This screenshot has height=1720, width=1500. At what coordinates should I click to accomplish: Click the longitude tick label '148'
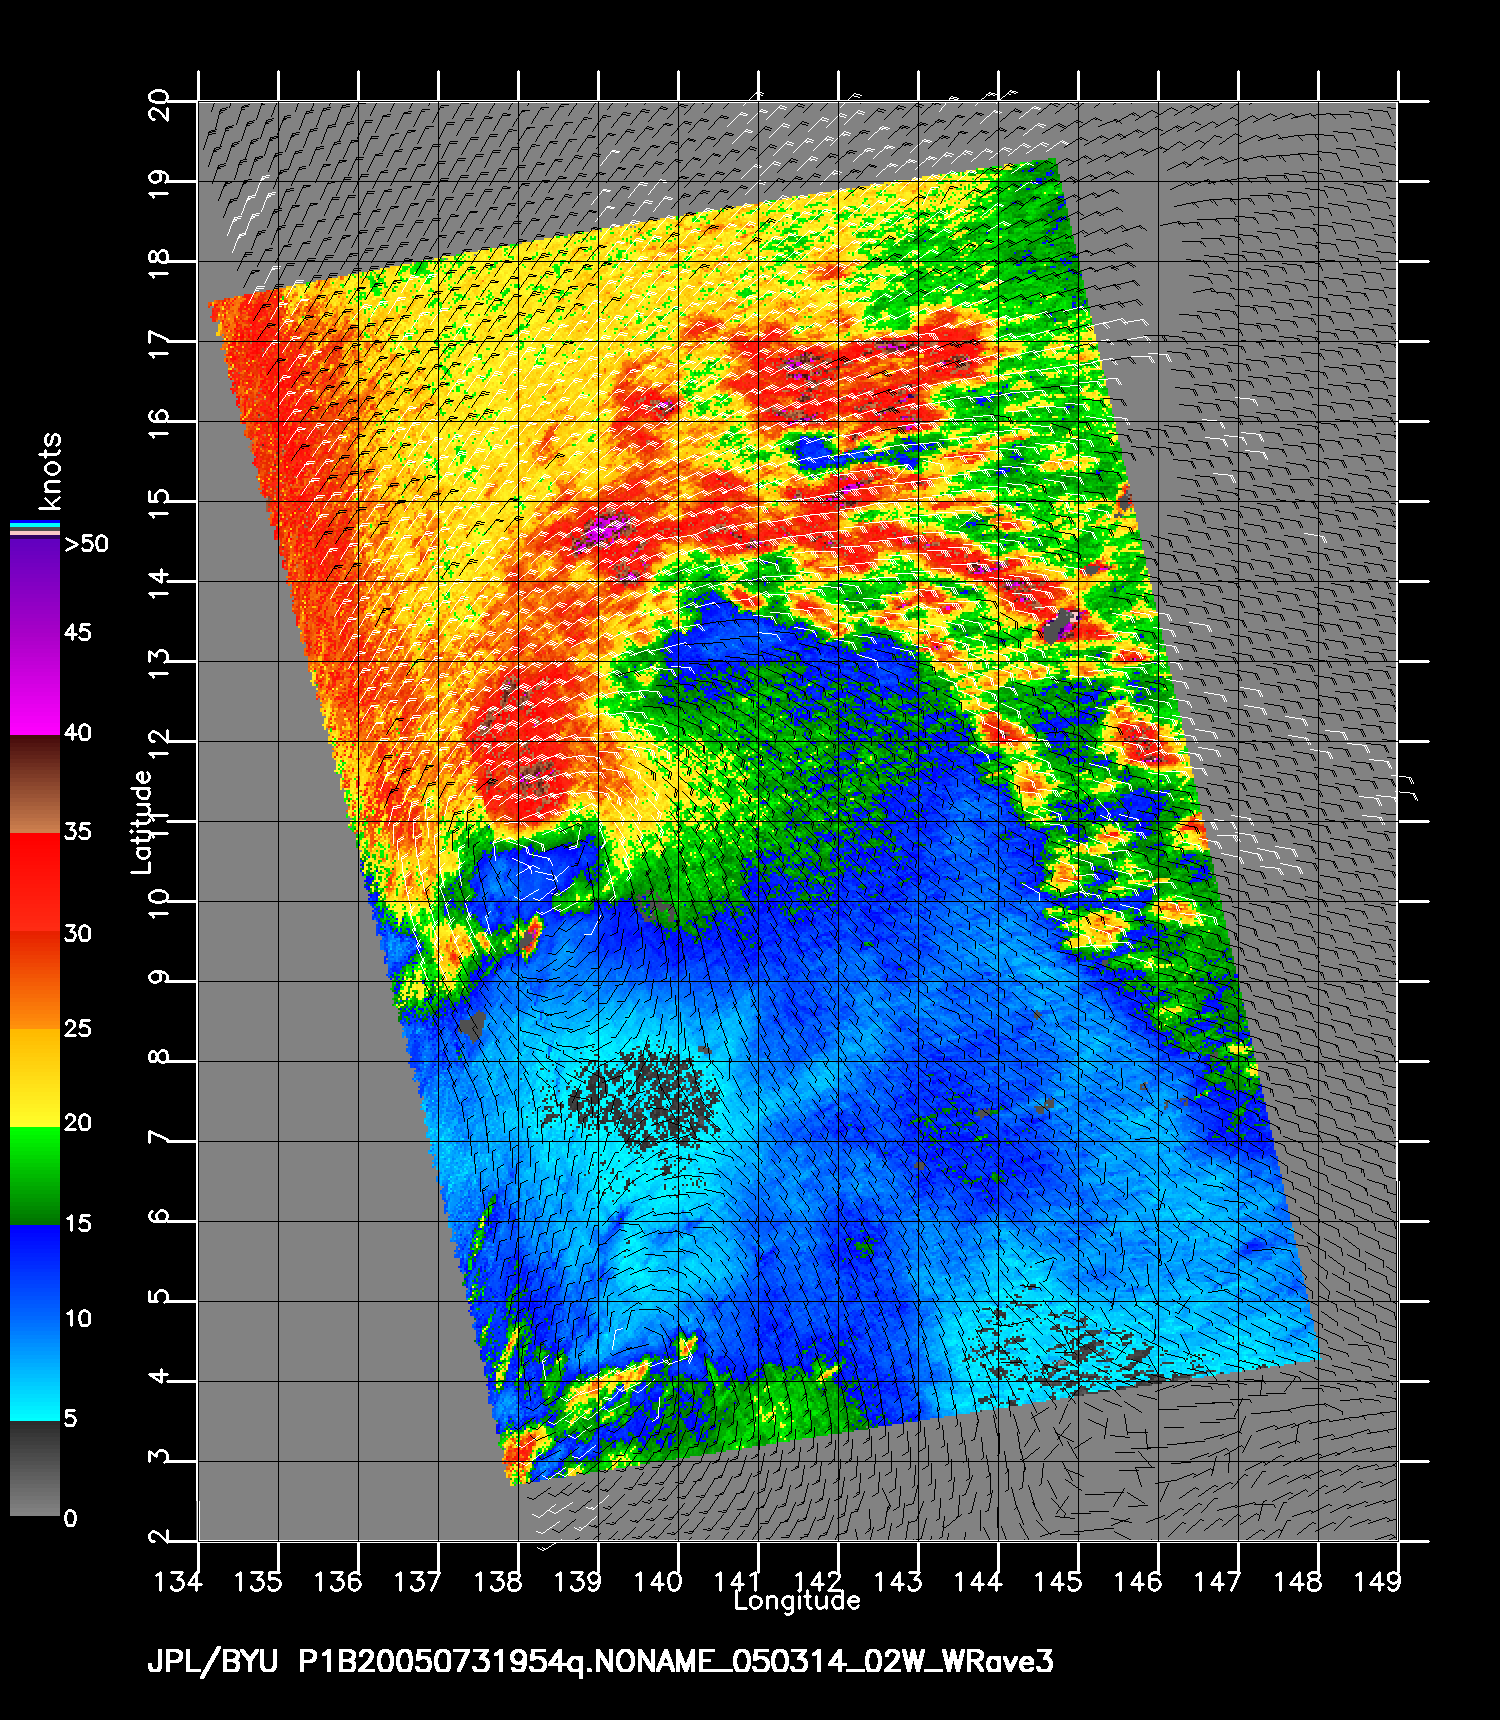pos(1298,1582)
